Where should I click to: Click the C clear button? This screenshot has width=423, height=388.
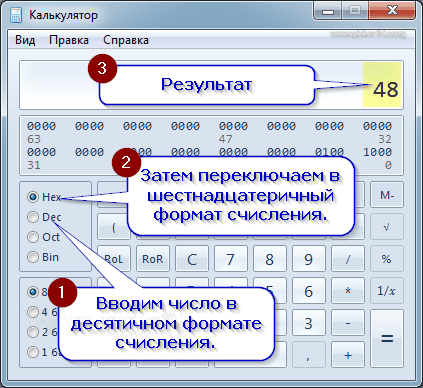click(x=192, y=259)
